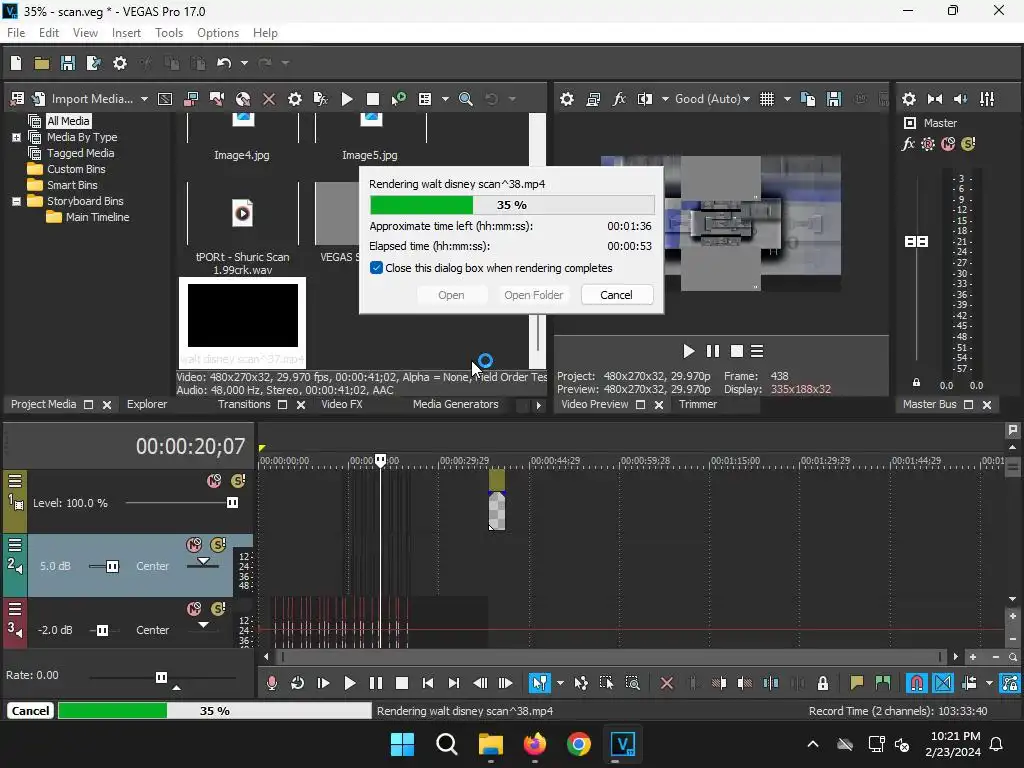Screen dimensions: 1024x768
Task: Select Main Timeline storyboard bin
Action: tap(97, 217)
